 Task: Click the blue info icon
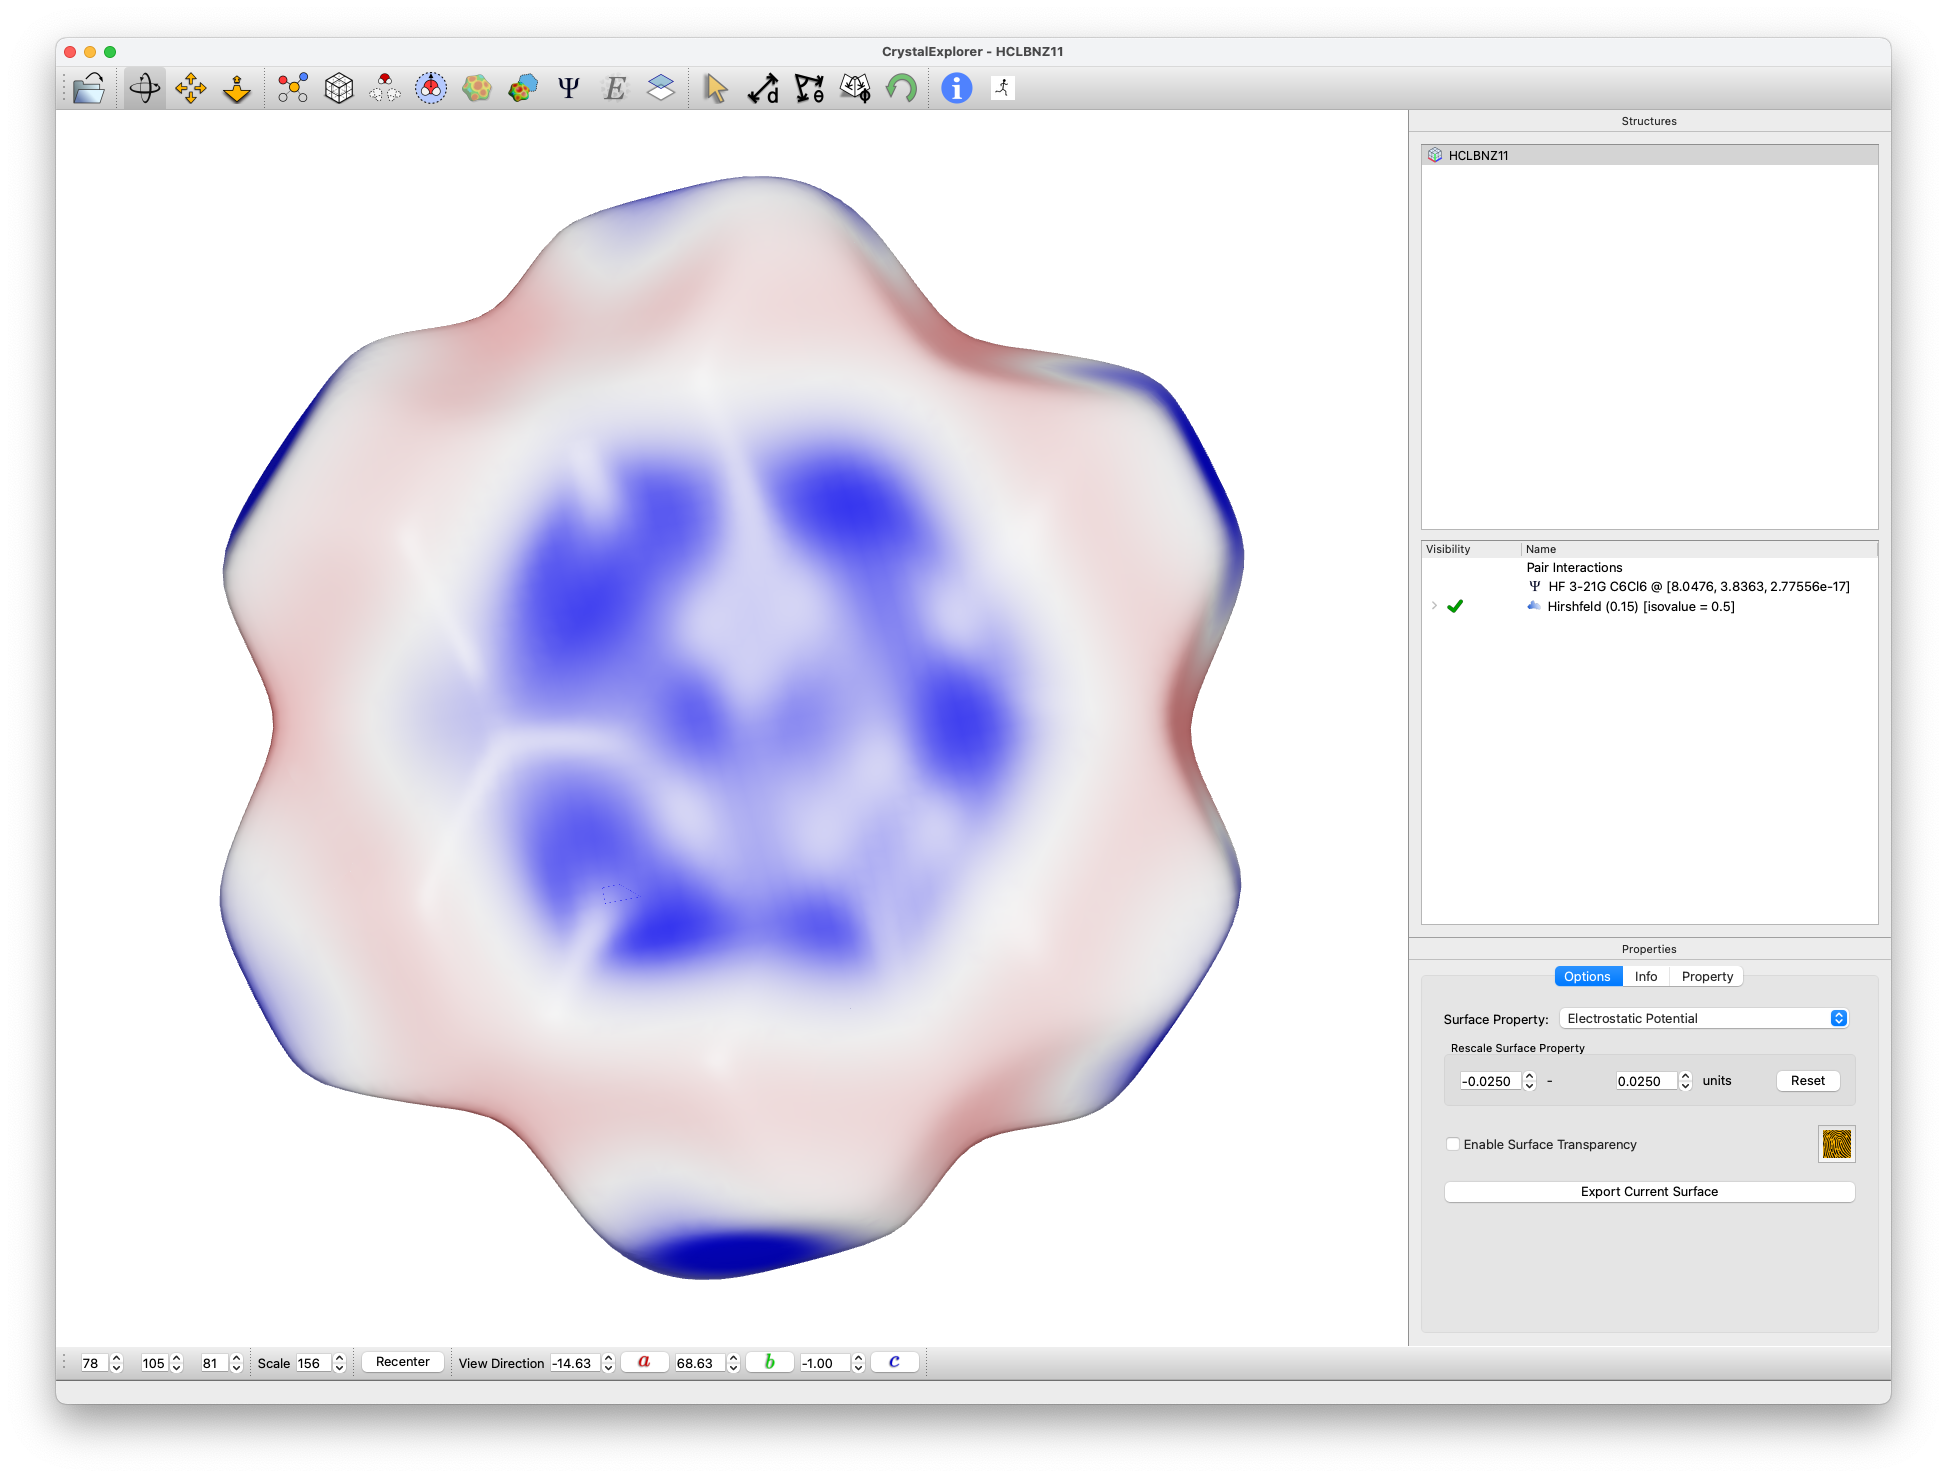pos(956,89)
